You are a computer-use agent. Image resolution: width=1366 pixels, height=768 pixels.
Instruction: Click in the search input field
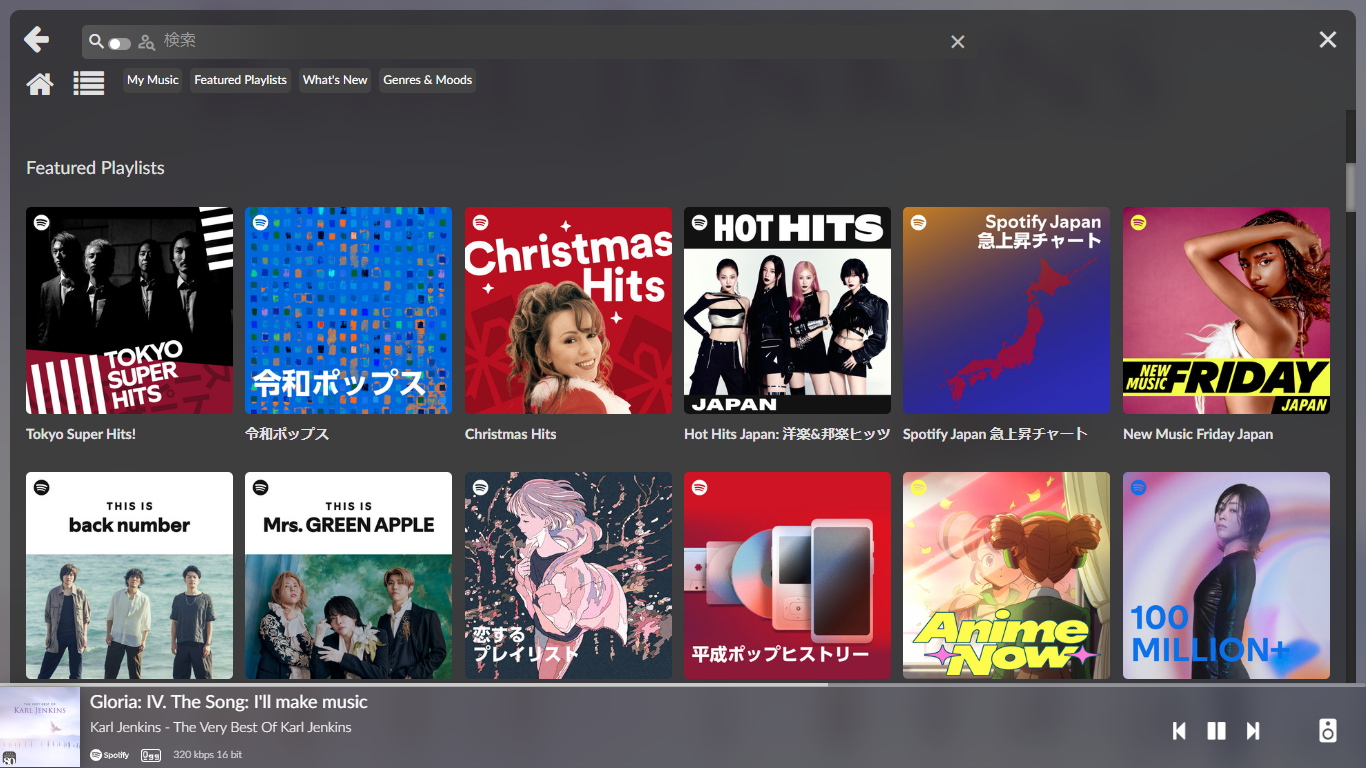550,41
